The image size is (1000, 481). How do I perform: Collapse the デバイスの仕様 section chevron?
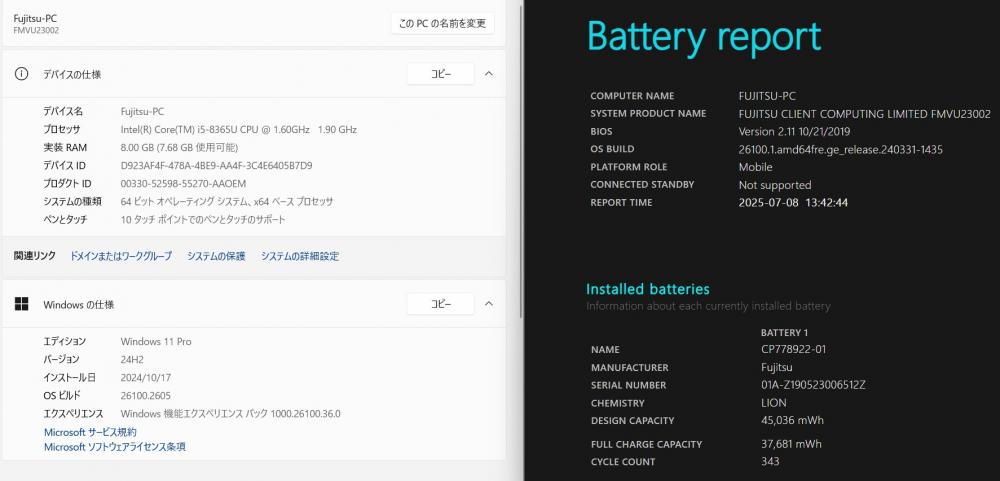489,74
